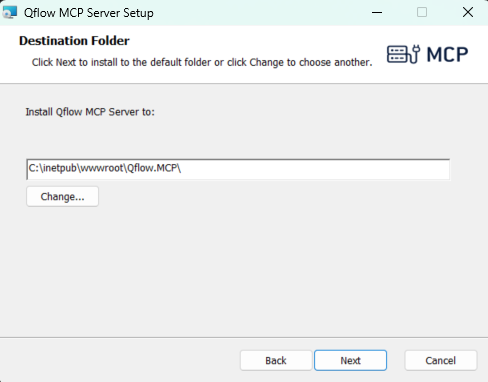This screenshot has width=488, height=382.
Task: Click the installer icon in title bar
Action: (x=9, y=12)
